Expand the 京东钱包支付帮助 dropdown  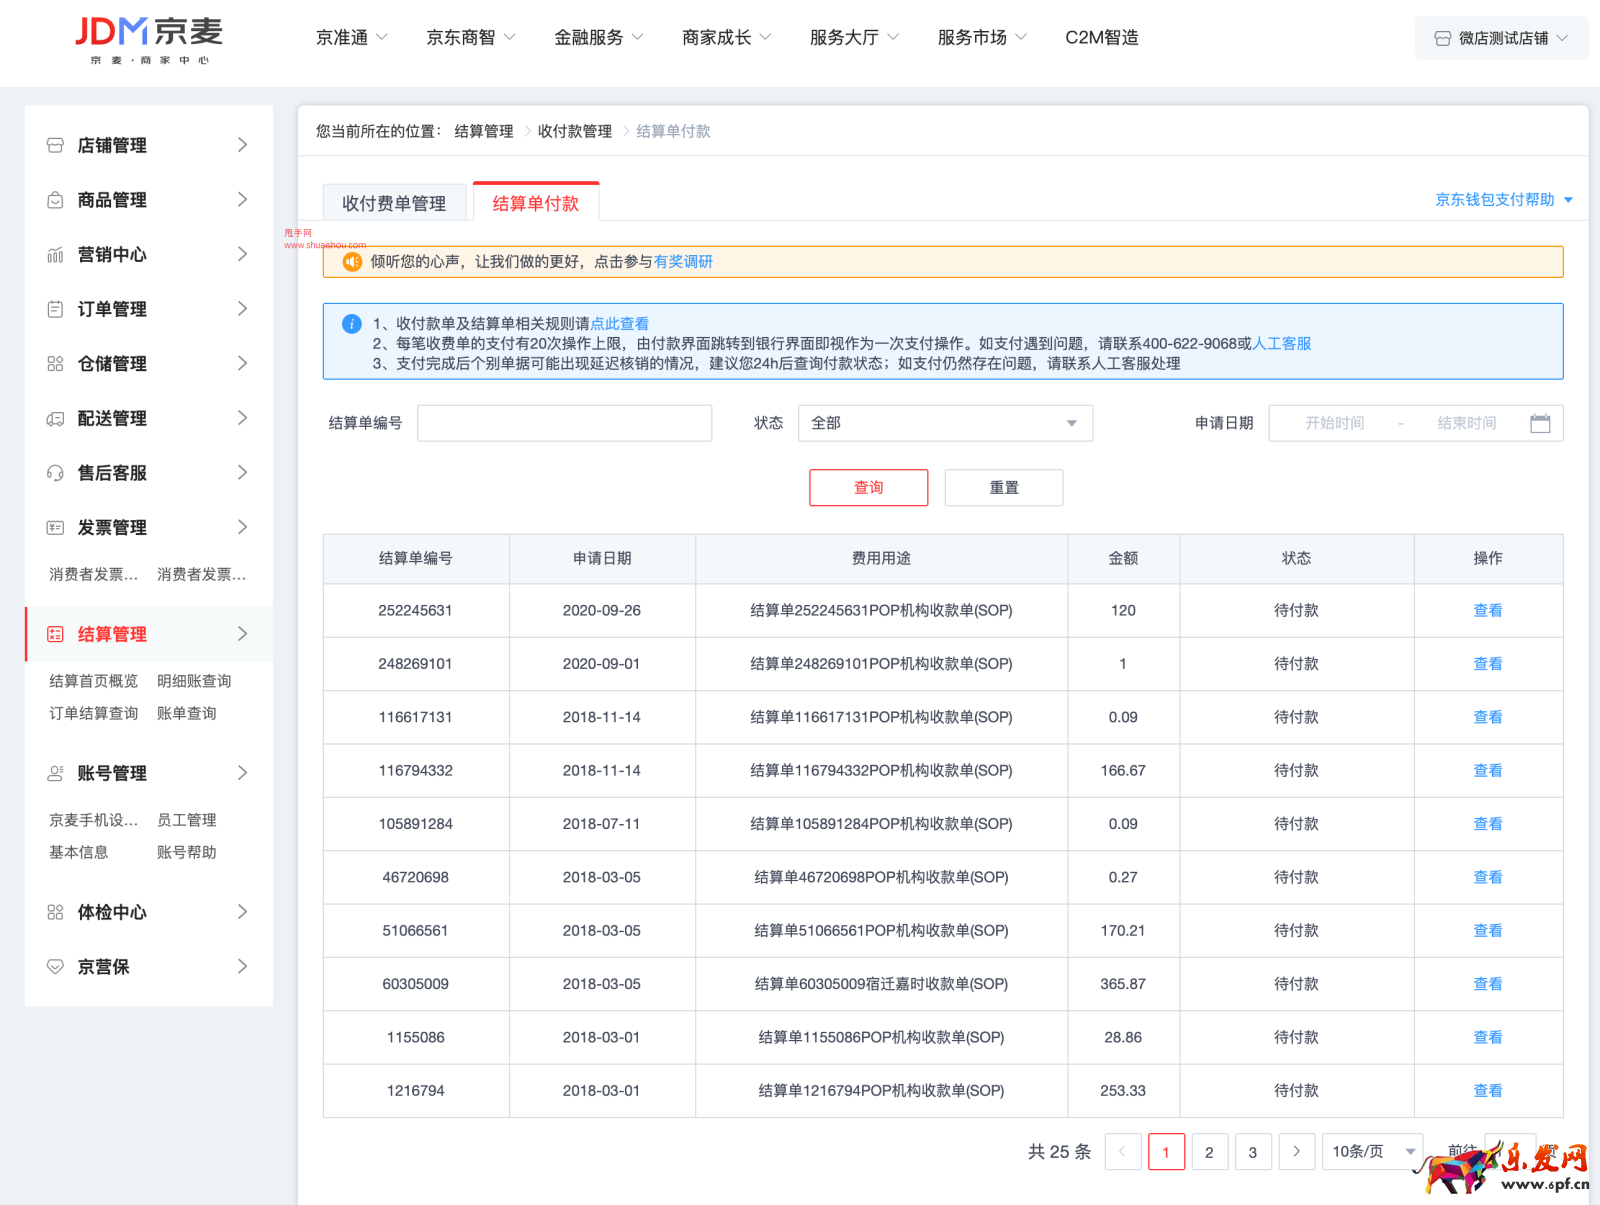coord(1501,199)
